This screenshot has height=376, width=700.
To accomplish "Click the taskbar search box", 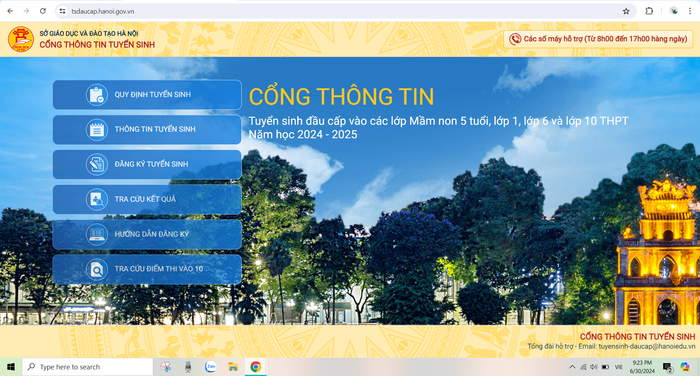I will (x=88, y=367).
